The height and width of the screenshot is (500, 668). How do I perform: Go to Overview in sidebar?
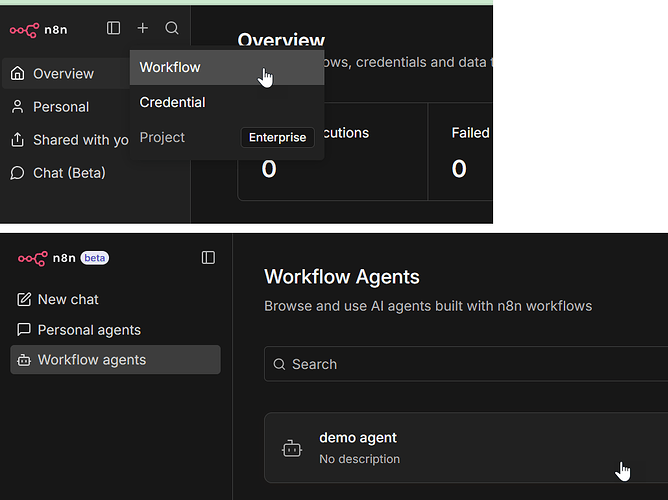pos(63,73)
